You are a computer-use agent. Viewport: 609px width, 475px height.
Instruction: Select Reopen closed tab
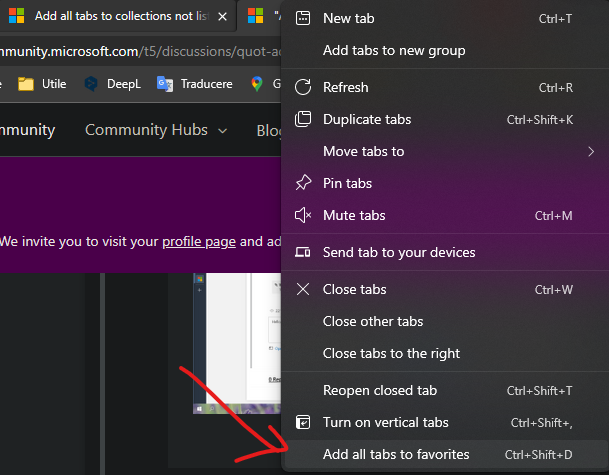380,390
